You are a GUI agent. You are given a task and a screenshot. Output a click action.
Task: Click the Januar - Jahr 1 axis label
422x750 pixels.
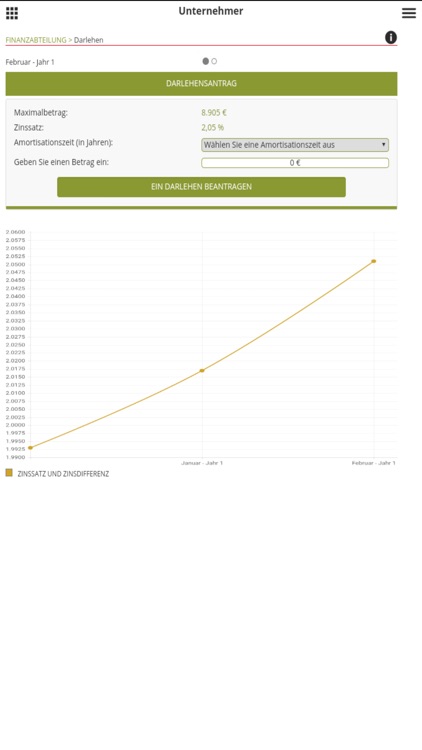(x=202, y=463)
